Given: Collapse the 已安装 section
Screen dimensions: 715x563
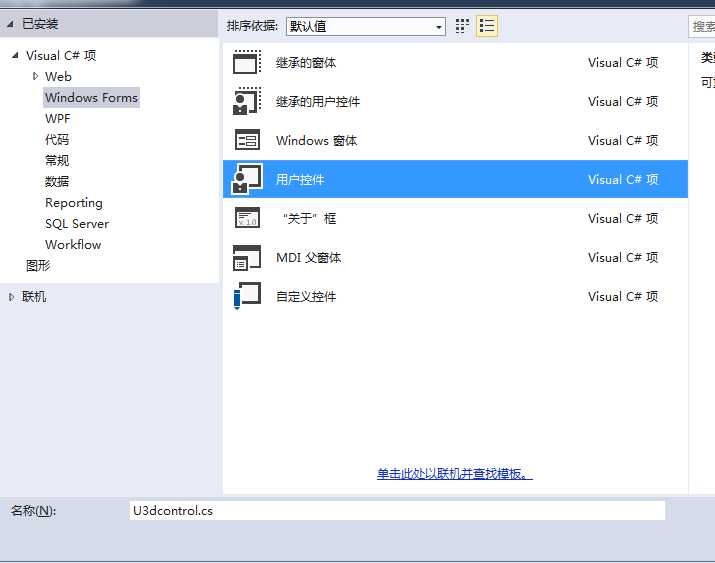Looking at the screenshot, I should click(x=11, y=24).
